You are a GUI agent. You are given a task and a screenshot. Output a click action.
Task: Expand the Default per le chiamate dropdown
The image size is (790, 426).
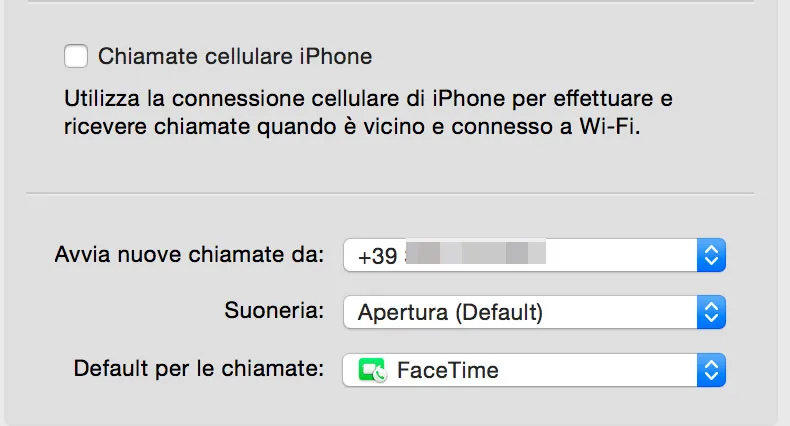coord(520,370)
